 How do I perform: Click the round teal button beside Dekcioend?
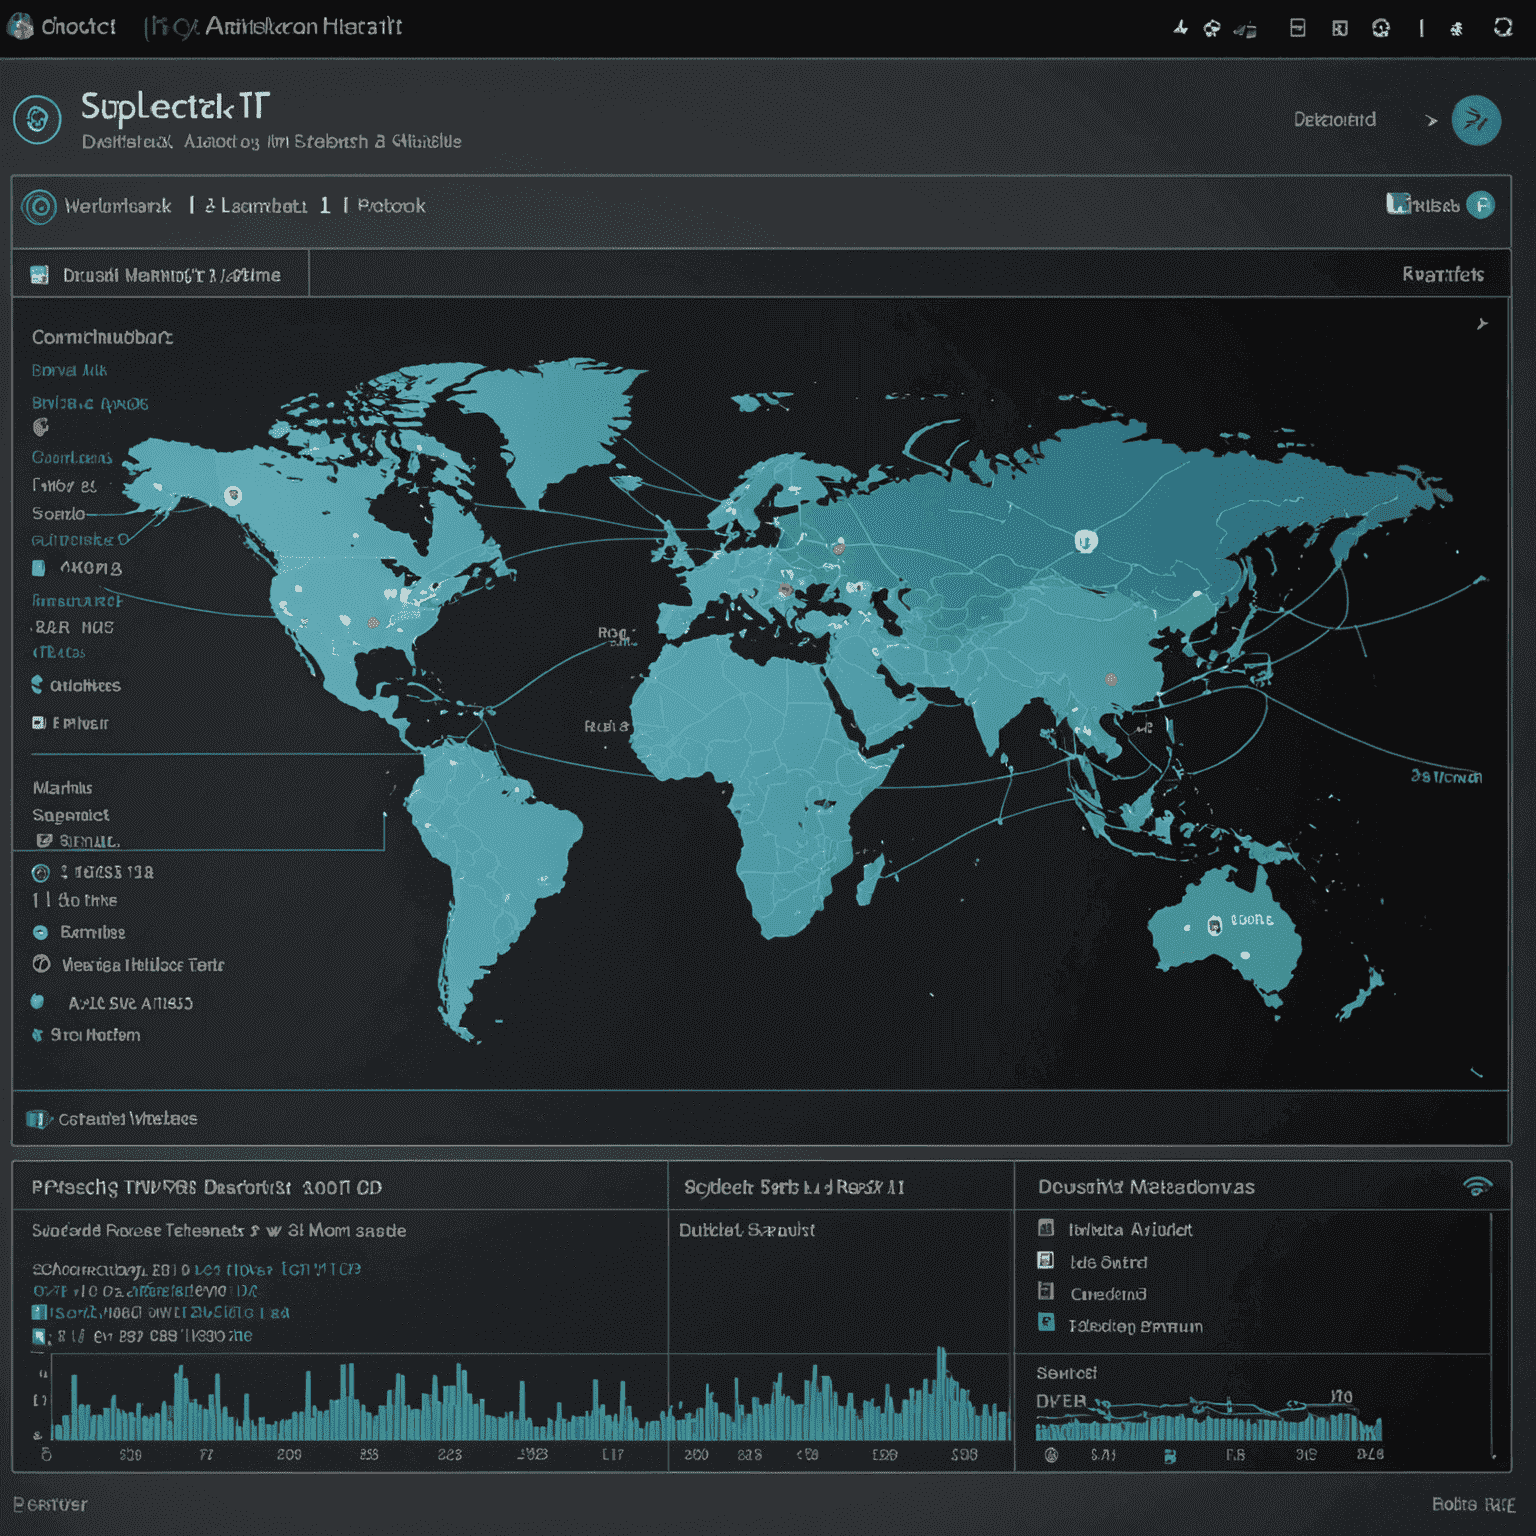tap(1476, 121)
